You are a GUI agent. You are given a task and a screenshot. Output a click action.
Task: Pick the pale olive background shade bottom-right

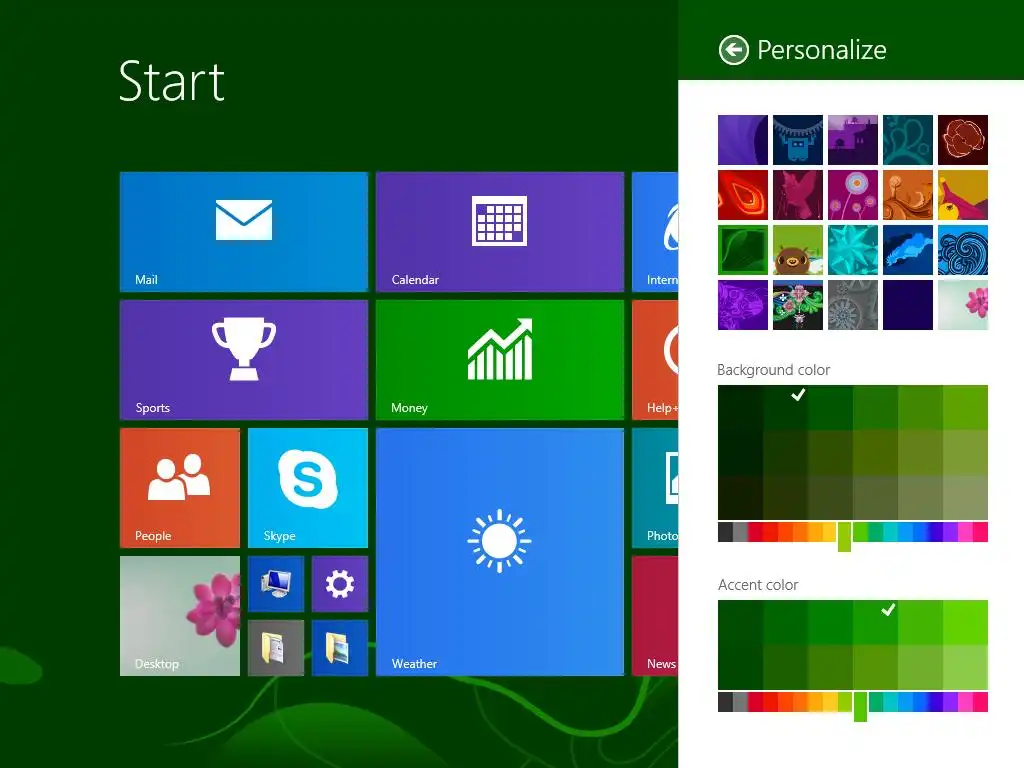point(965,498)
